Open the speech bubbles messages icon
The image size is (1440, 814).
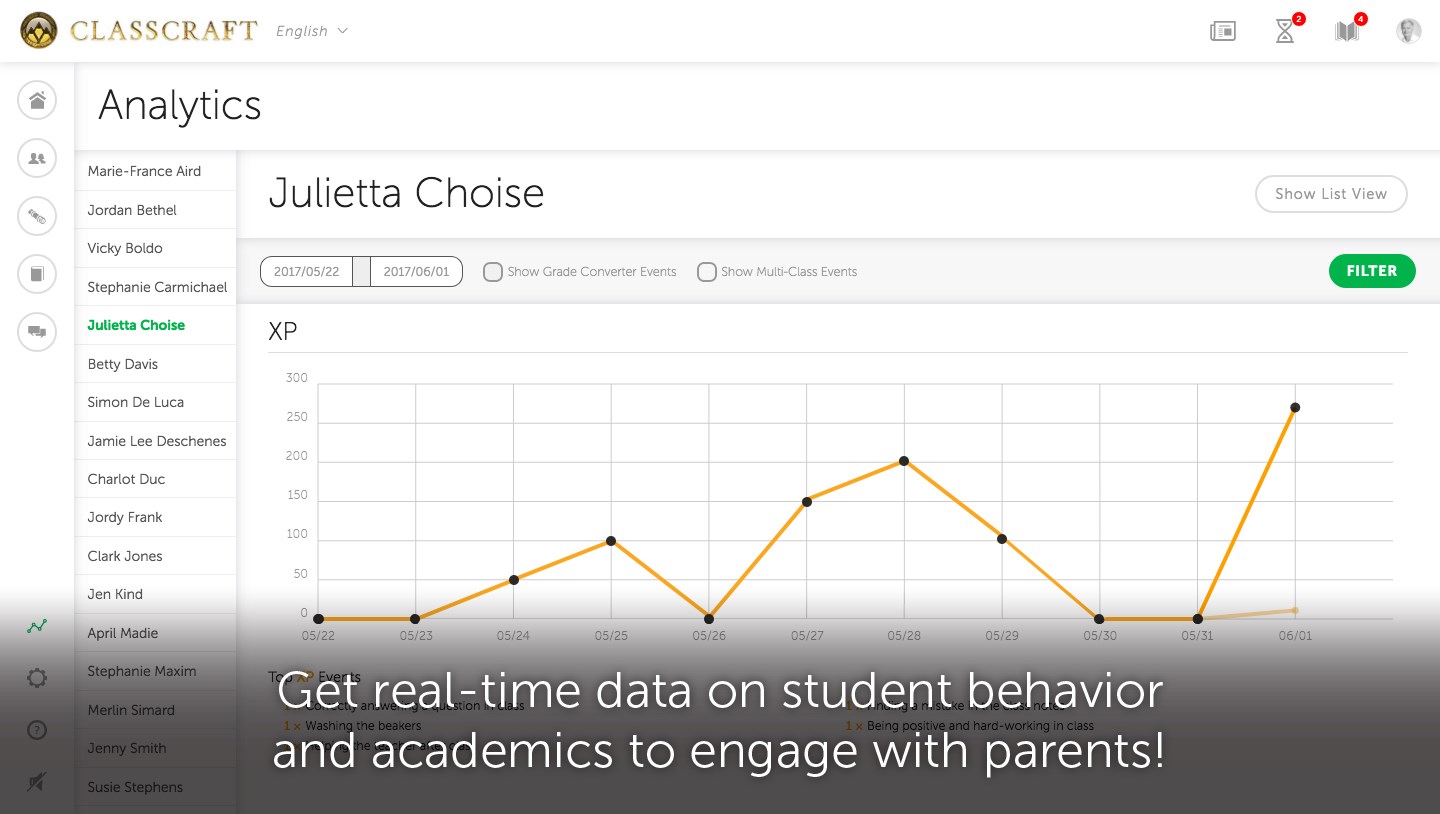point(37,331)
